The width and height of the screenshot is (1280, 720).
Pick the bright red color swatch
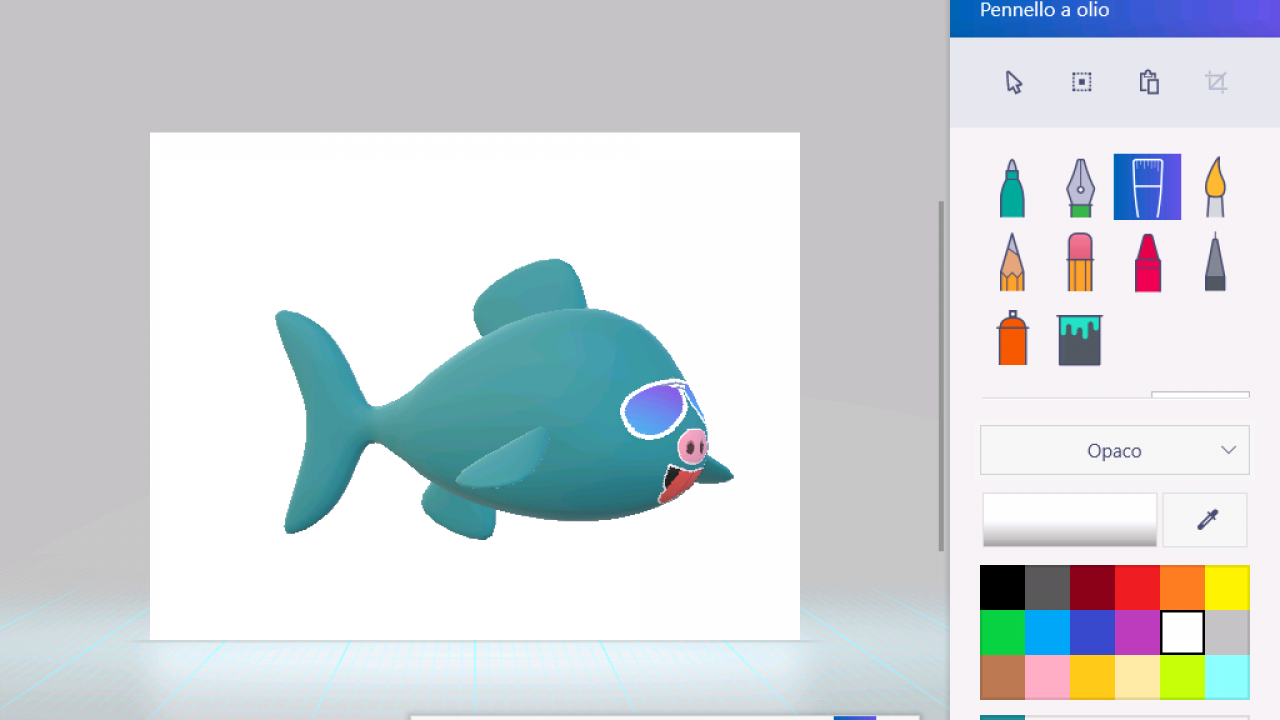click(1137, 588)
